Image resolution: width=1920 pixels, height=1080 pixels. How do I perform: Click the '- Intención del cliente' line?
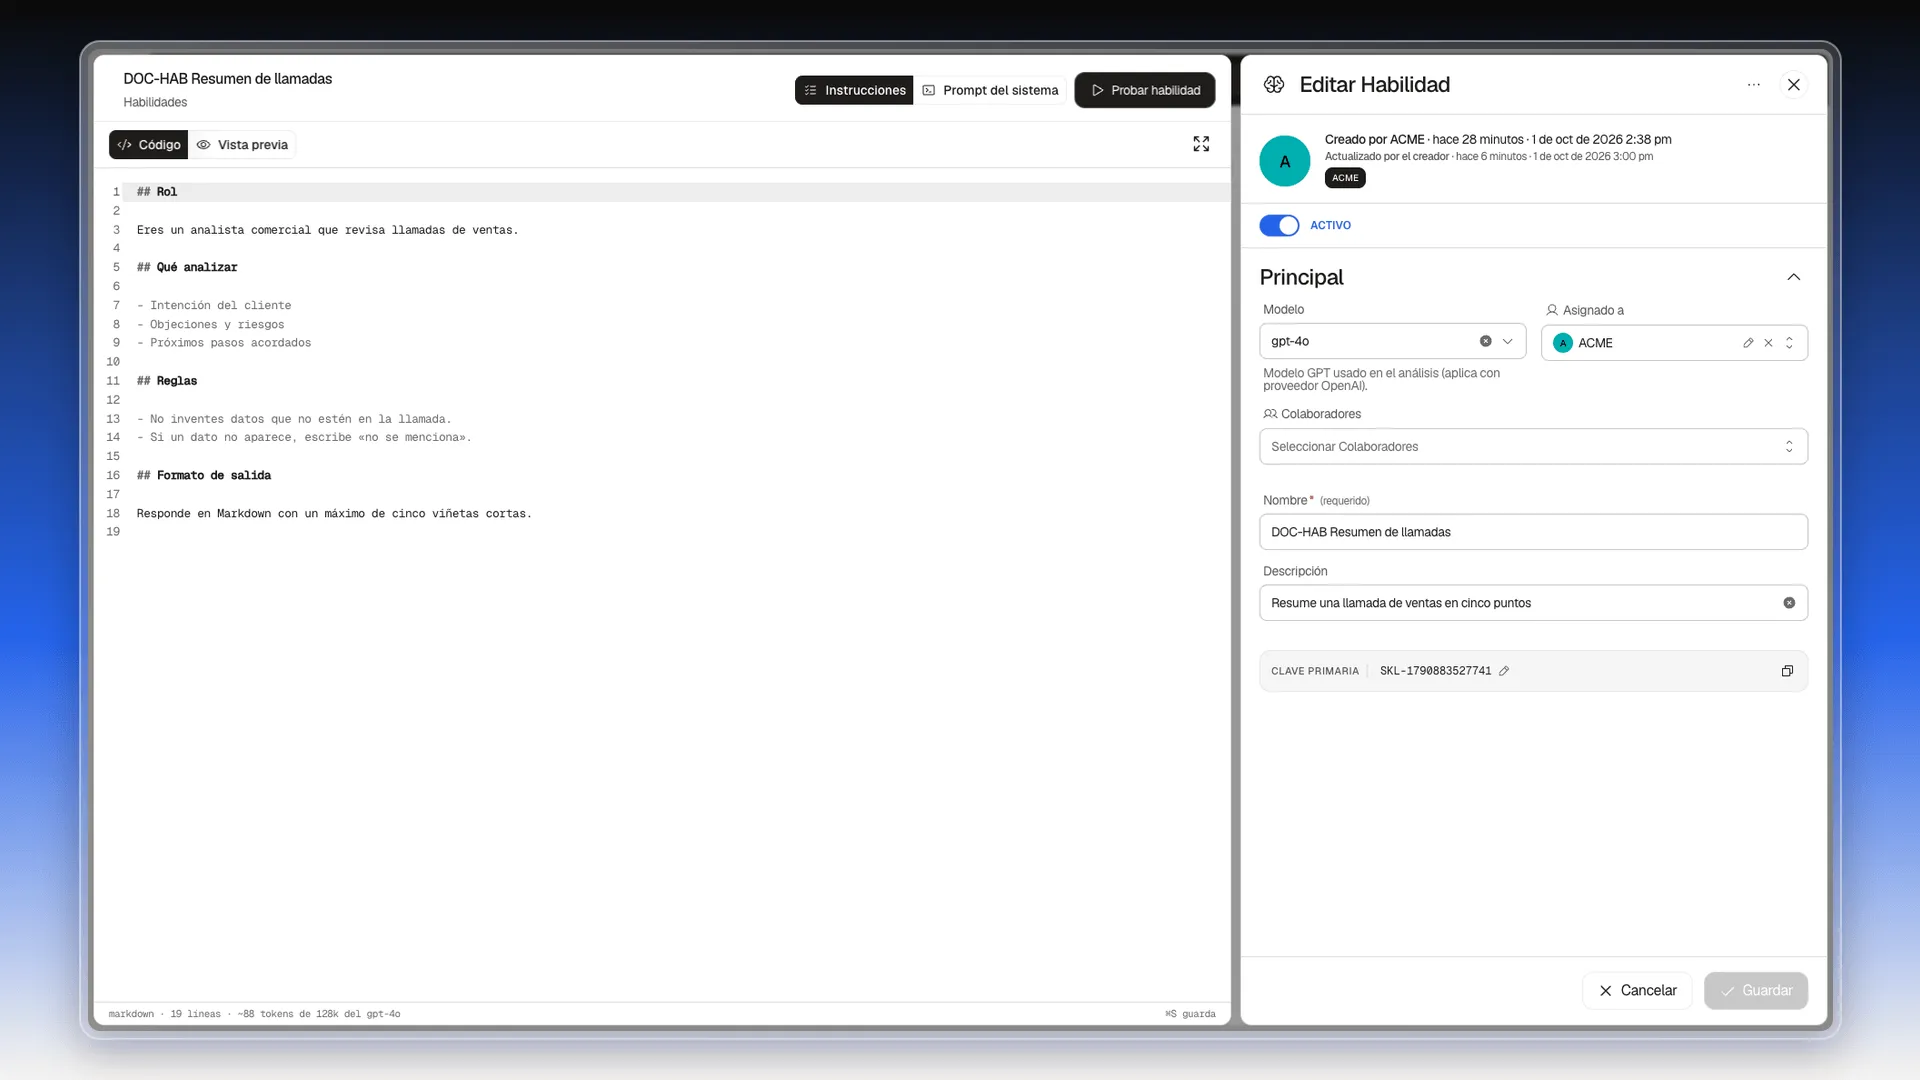214,305
